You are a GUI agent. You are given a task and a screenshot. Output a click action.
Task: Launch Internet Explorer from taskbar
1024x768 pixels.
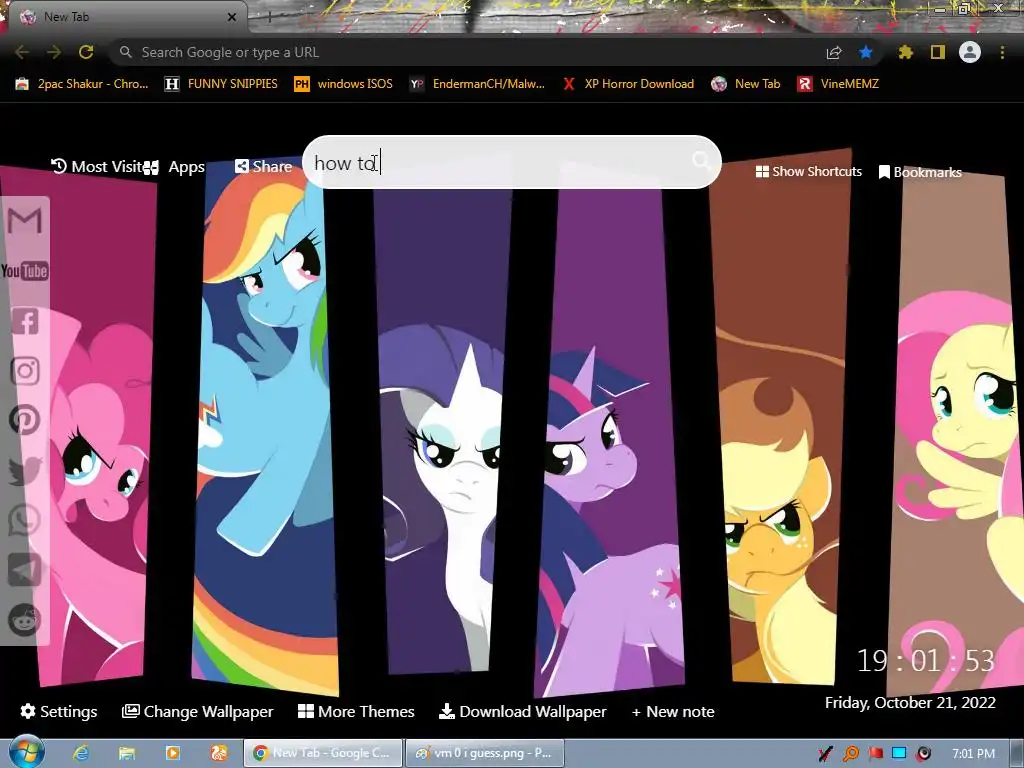click(x=81, y=753)
